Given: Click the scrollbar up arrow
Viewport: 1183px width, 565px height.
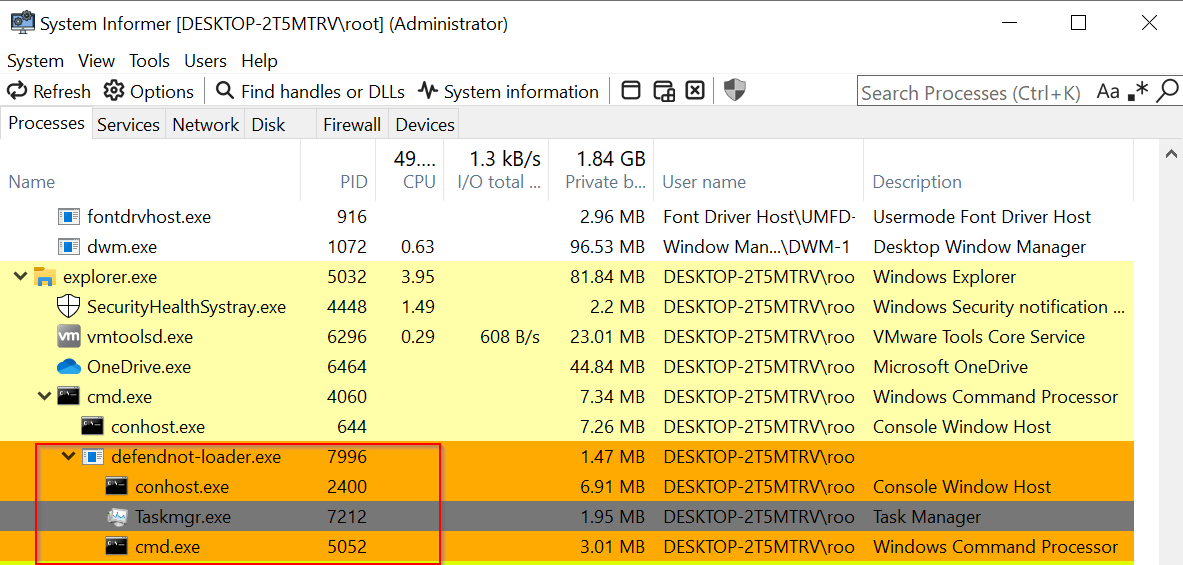Looking at the screenshot, I should pos(1170,154).
